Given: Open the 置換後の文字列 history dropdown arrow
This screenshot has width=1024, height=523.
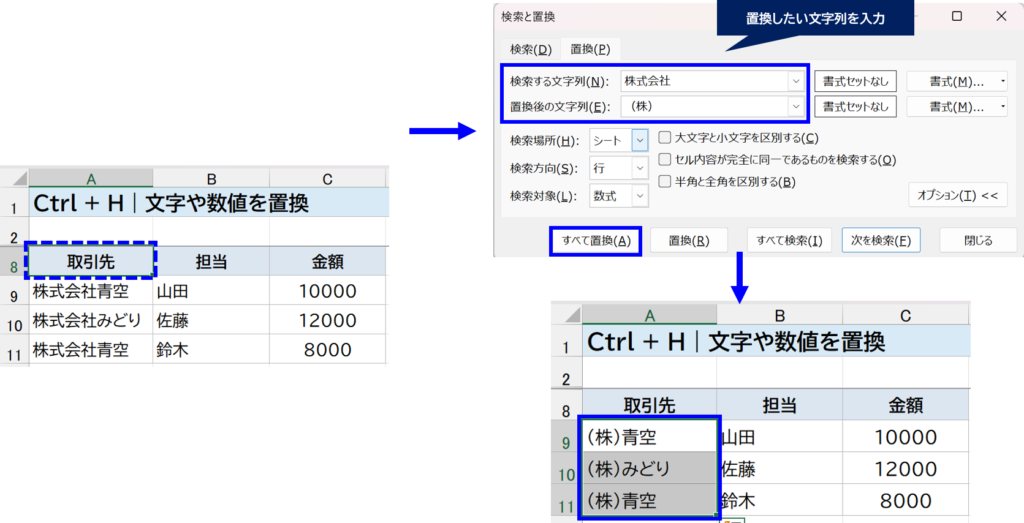Looking at the screenshot, I should pos(796,106).
